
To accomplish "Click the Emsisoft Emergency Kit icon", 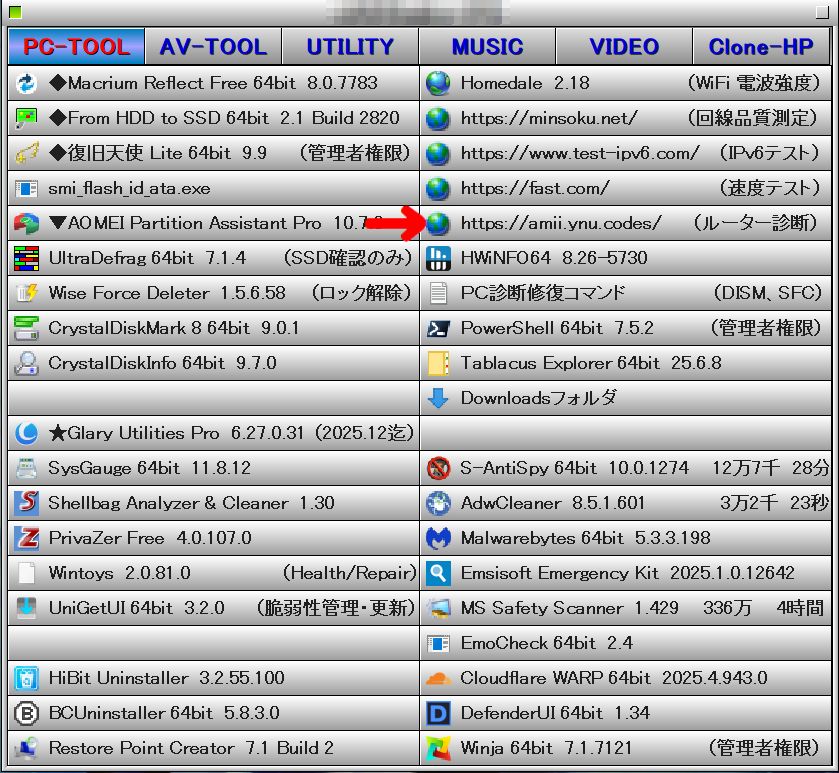I will [x=438, y=573].
